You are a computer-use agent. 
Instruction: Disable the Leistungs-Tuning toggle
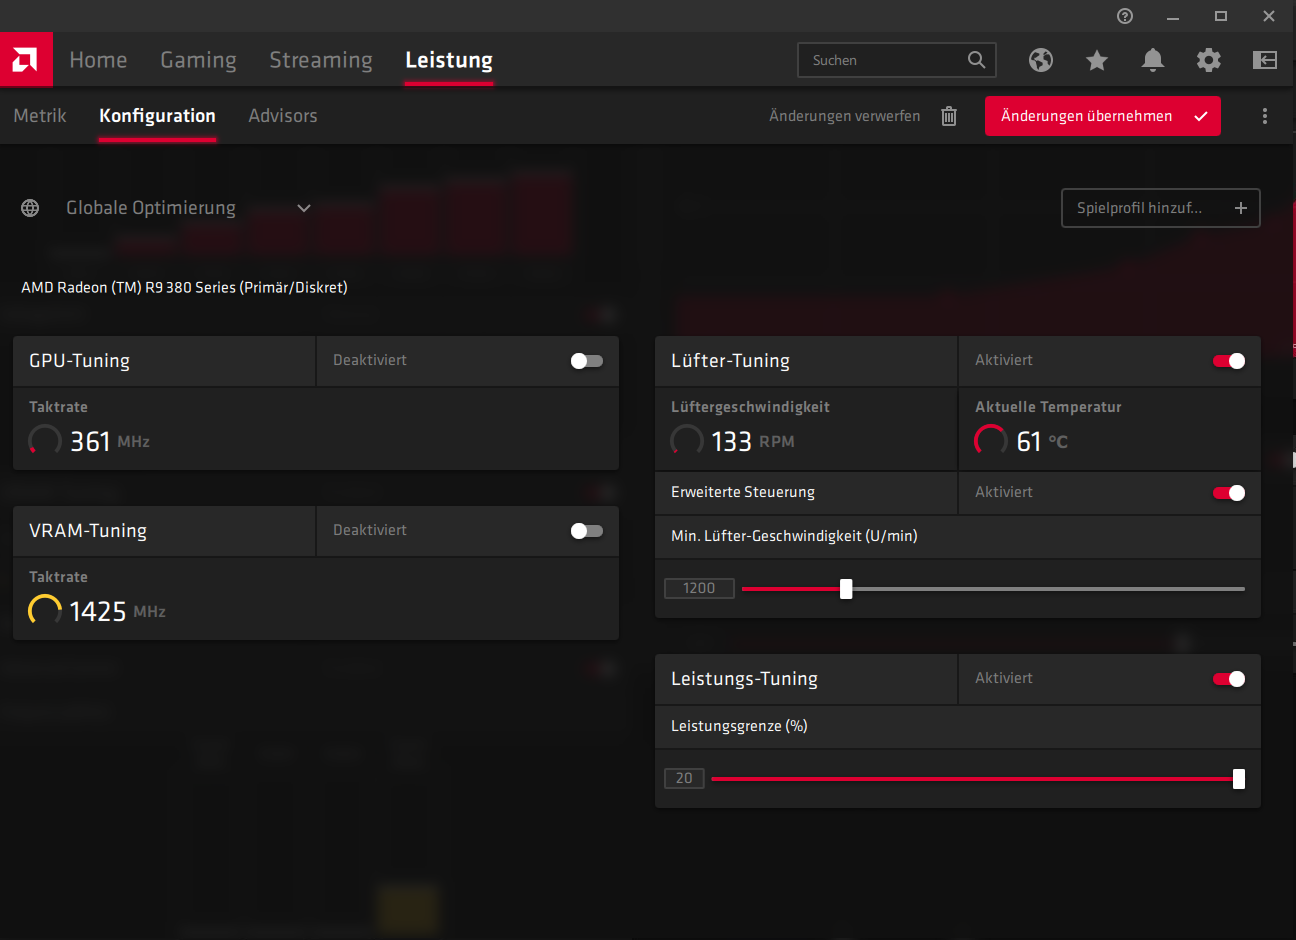[1229, 679]
